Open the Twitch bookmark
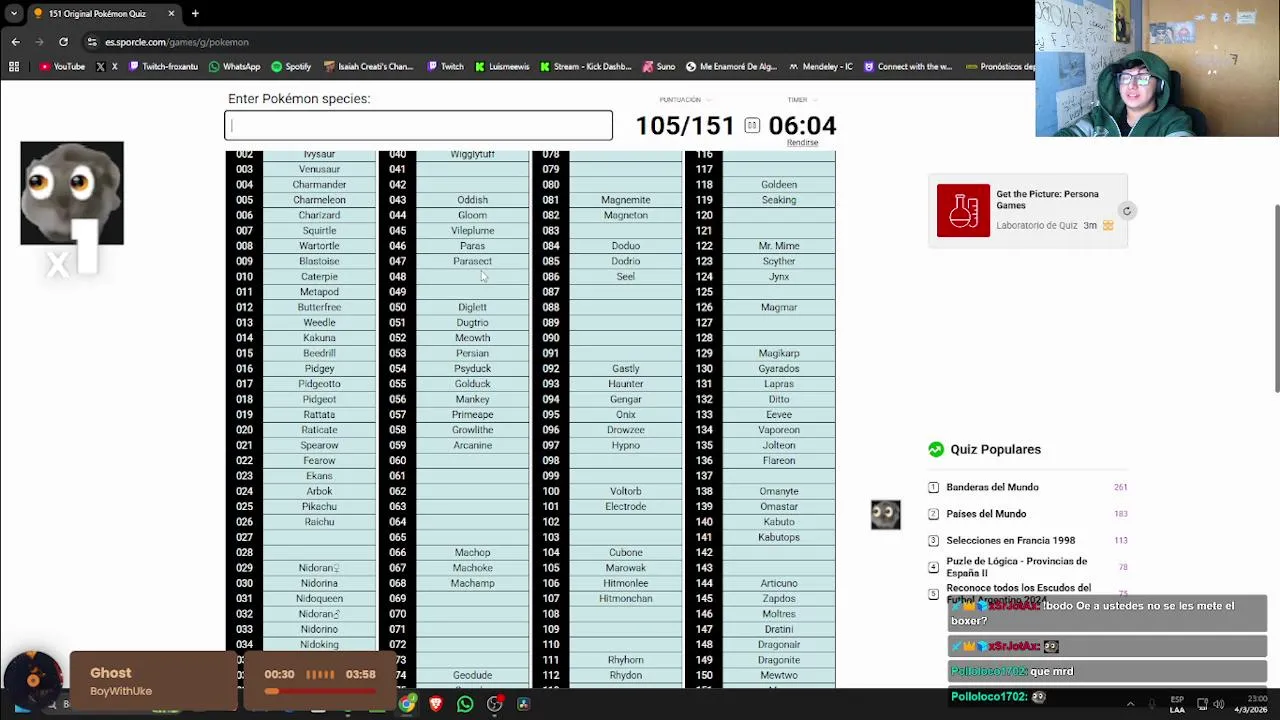Viewport: 1280px width, 720px height. [445, 67]
